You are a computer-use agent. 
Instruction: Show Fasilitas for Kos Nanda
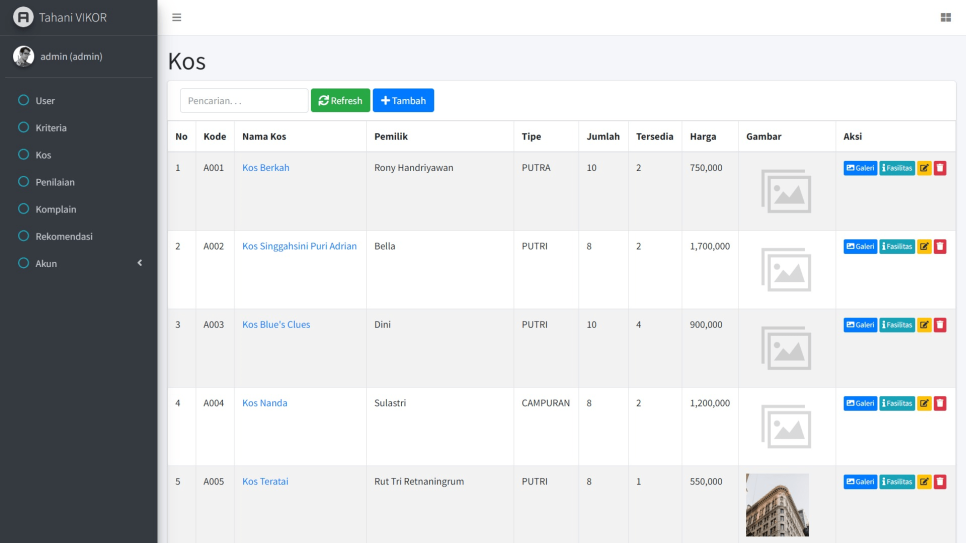point(897,403)
